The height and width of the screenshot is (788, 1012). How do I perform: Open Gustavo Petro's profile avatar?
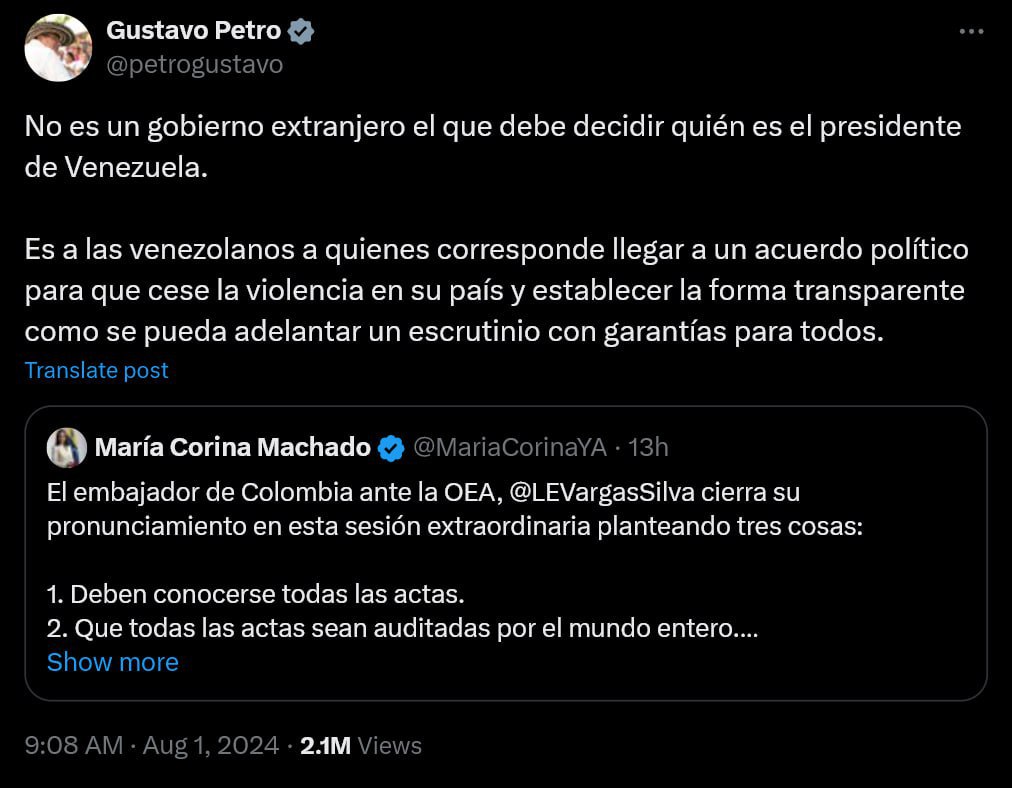point(58,47)
